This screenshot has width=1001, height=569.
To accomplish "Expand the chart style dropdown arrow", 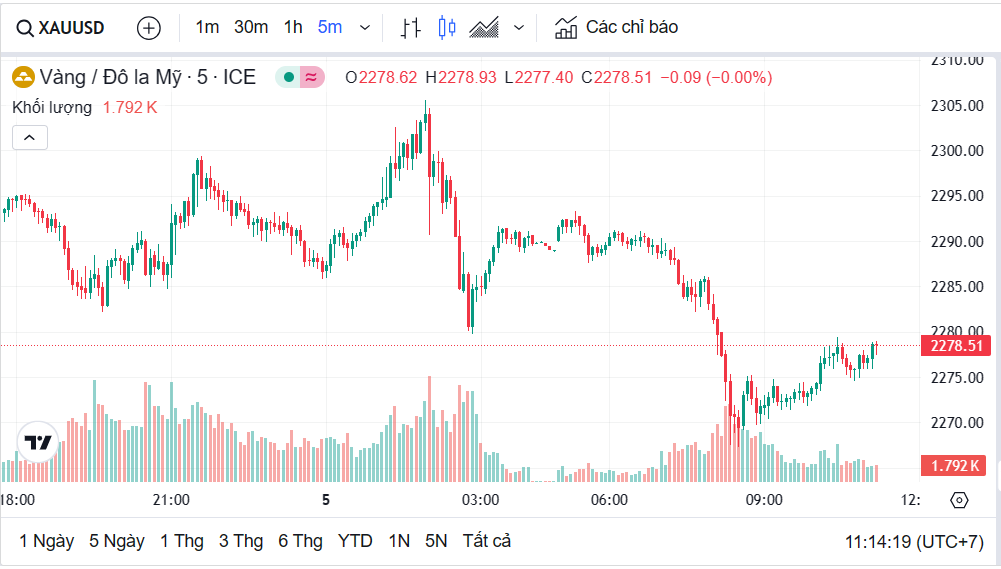I will 518,28.
